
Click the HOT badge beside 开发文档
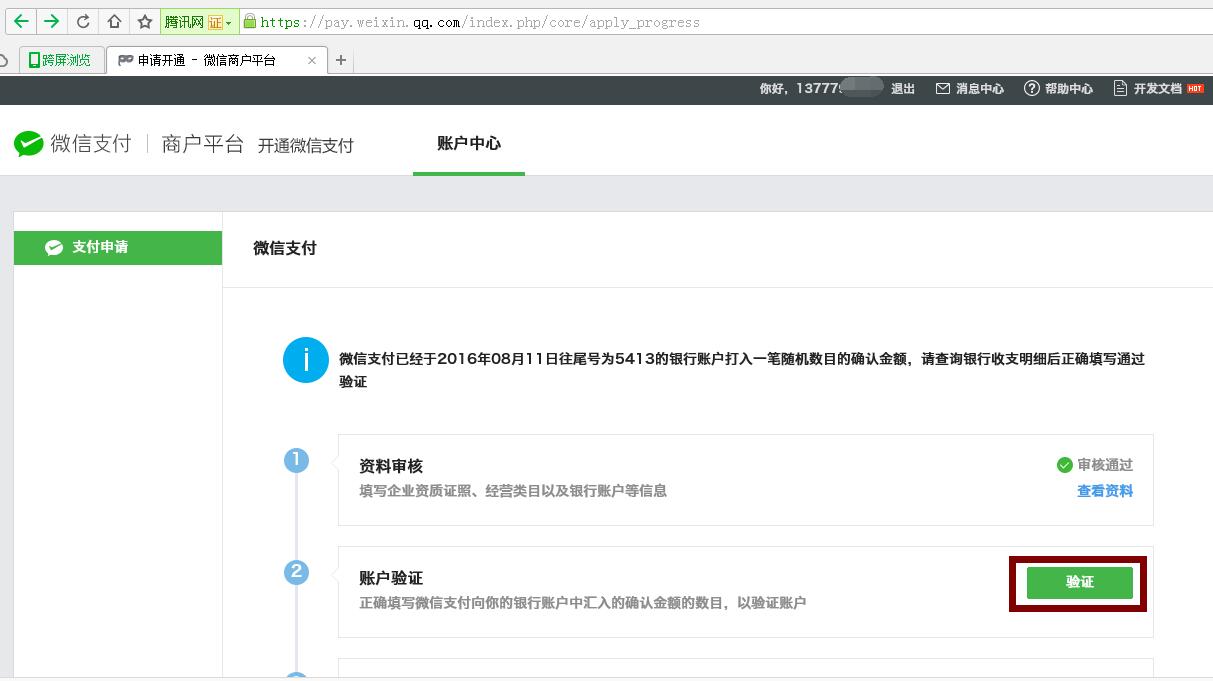(1195, 88)
